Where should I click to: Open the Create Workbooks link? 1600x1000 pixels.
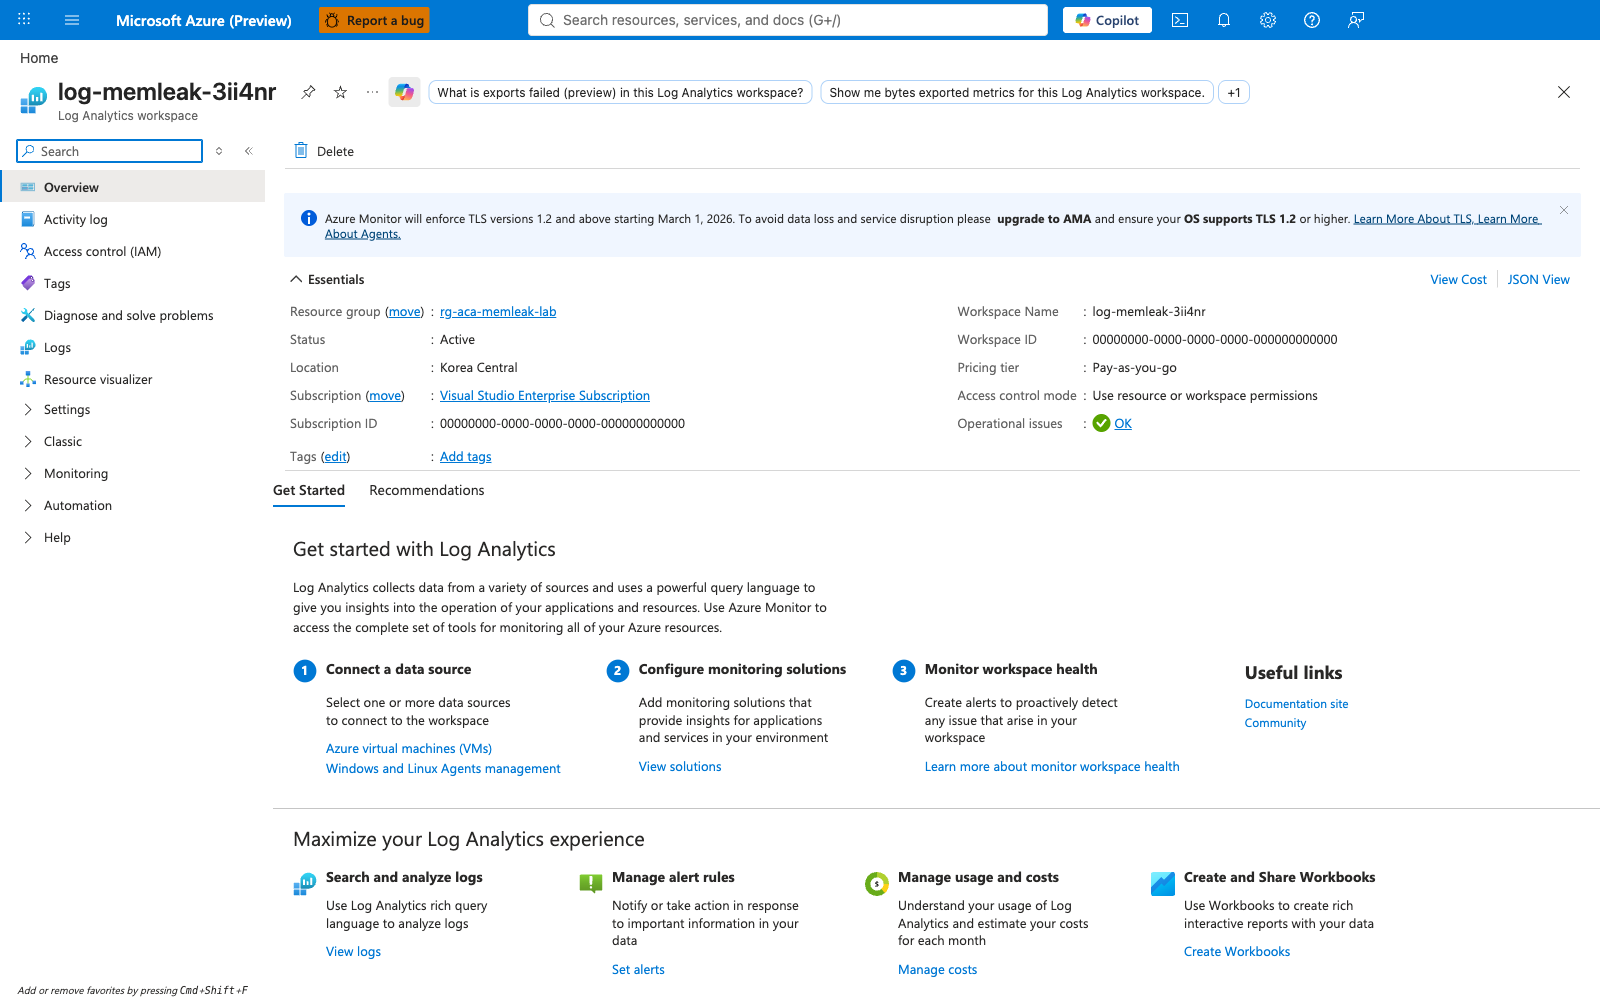[1237, 951]
